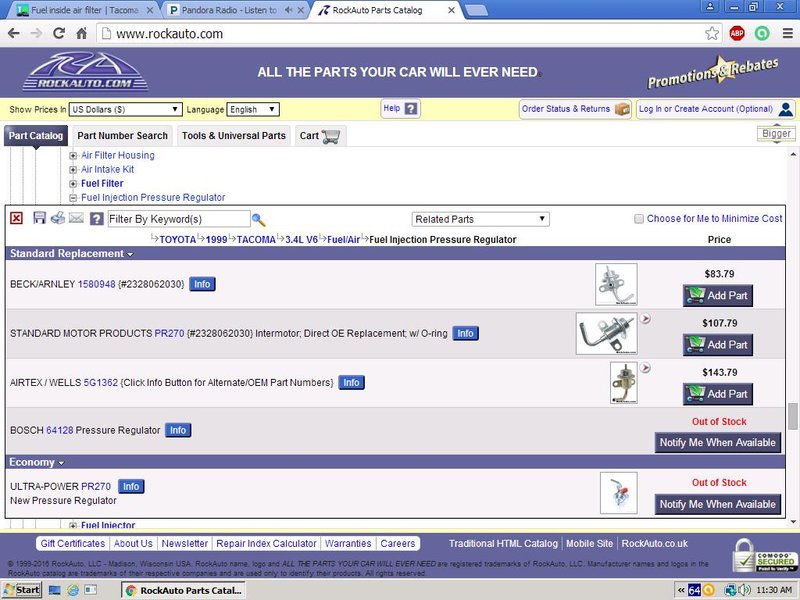Viewport: 800px width, 600px height.
Task: Reload the page with refresh icon
Action: pos(59,34)
